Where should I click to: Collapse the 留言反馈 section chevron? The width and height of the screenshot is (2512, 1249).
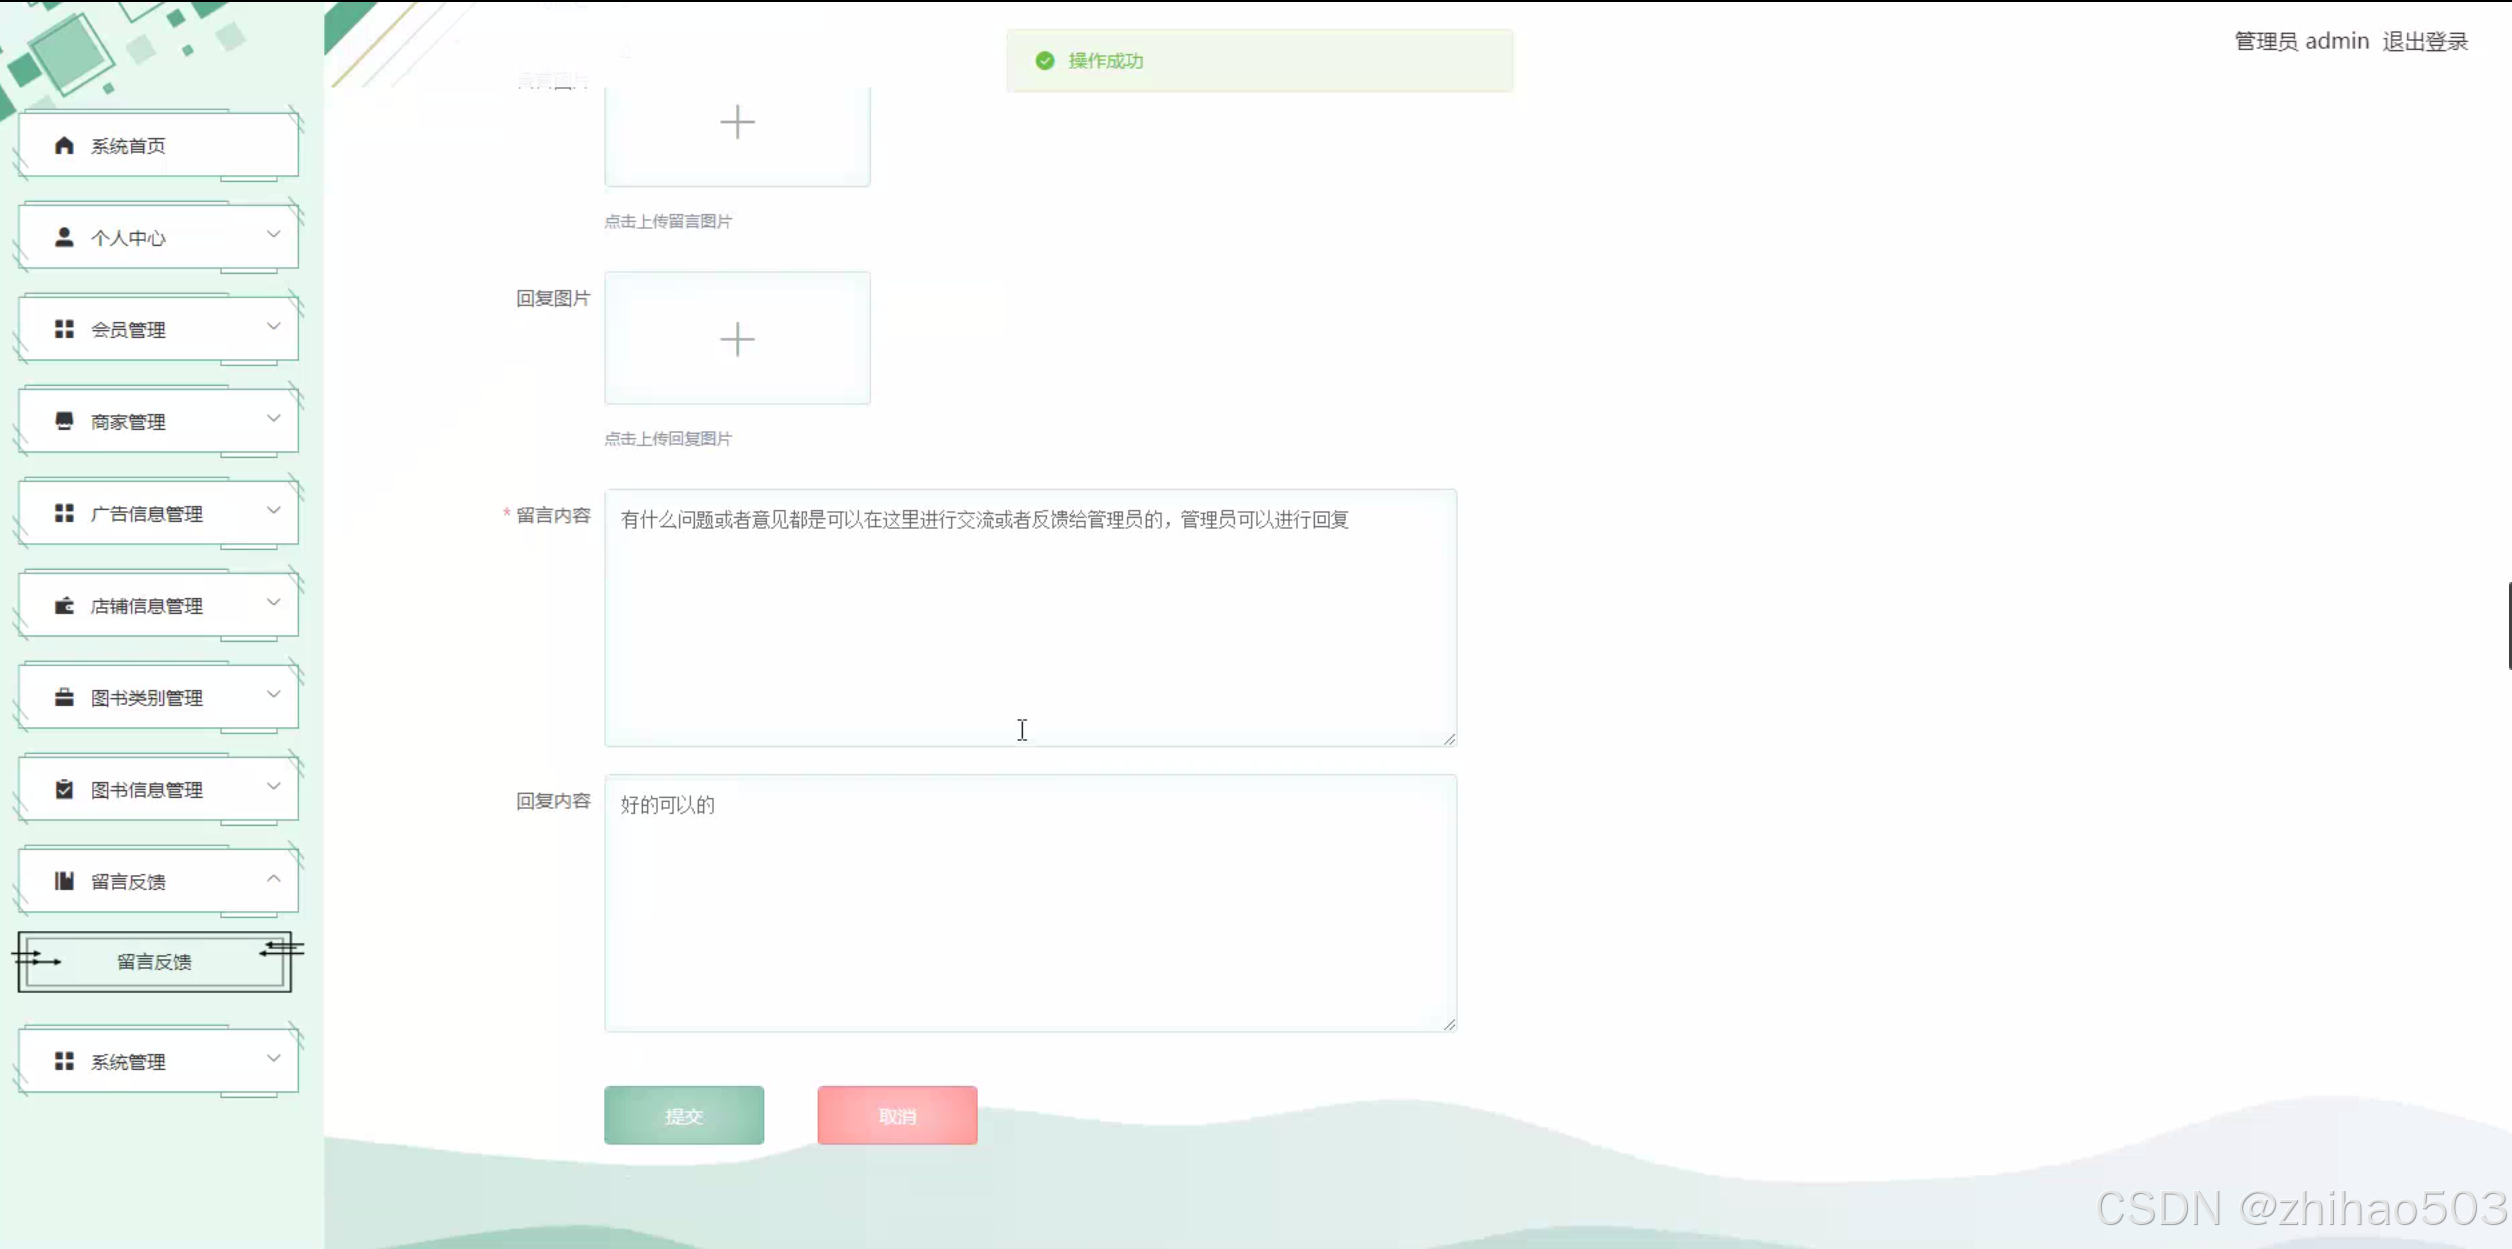click(x=273, y=878)
